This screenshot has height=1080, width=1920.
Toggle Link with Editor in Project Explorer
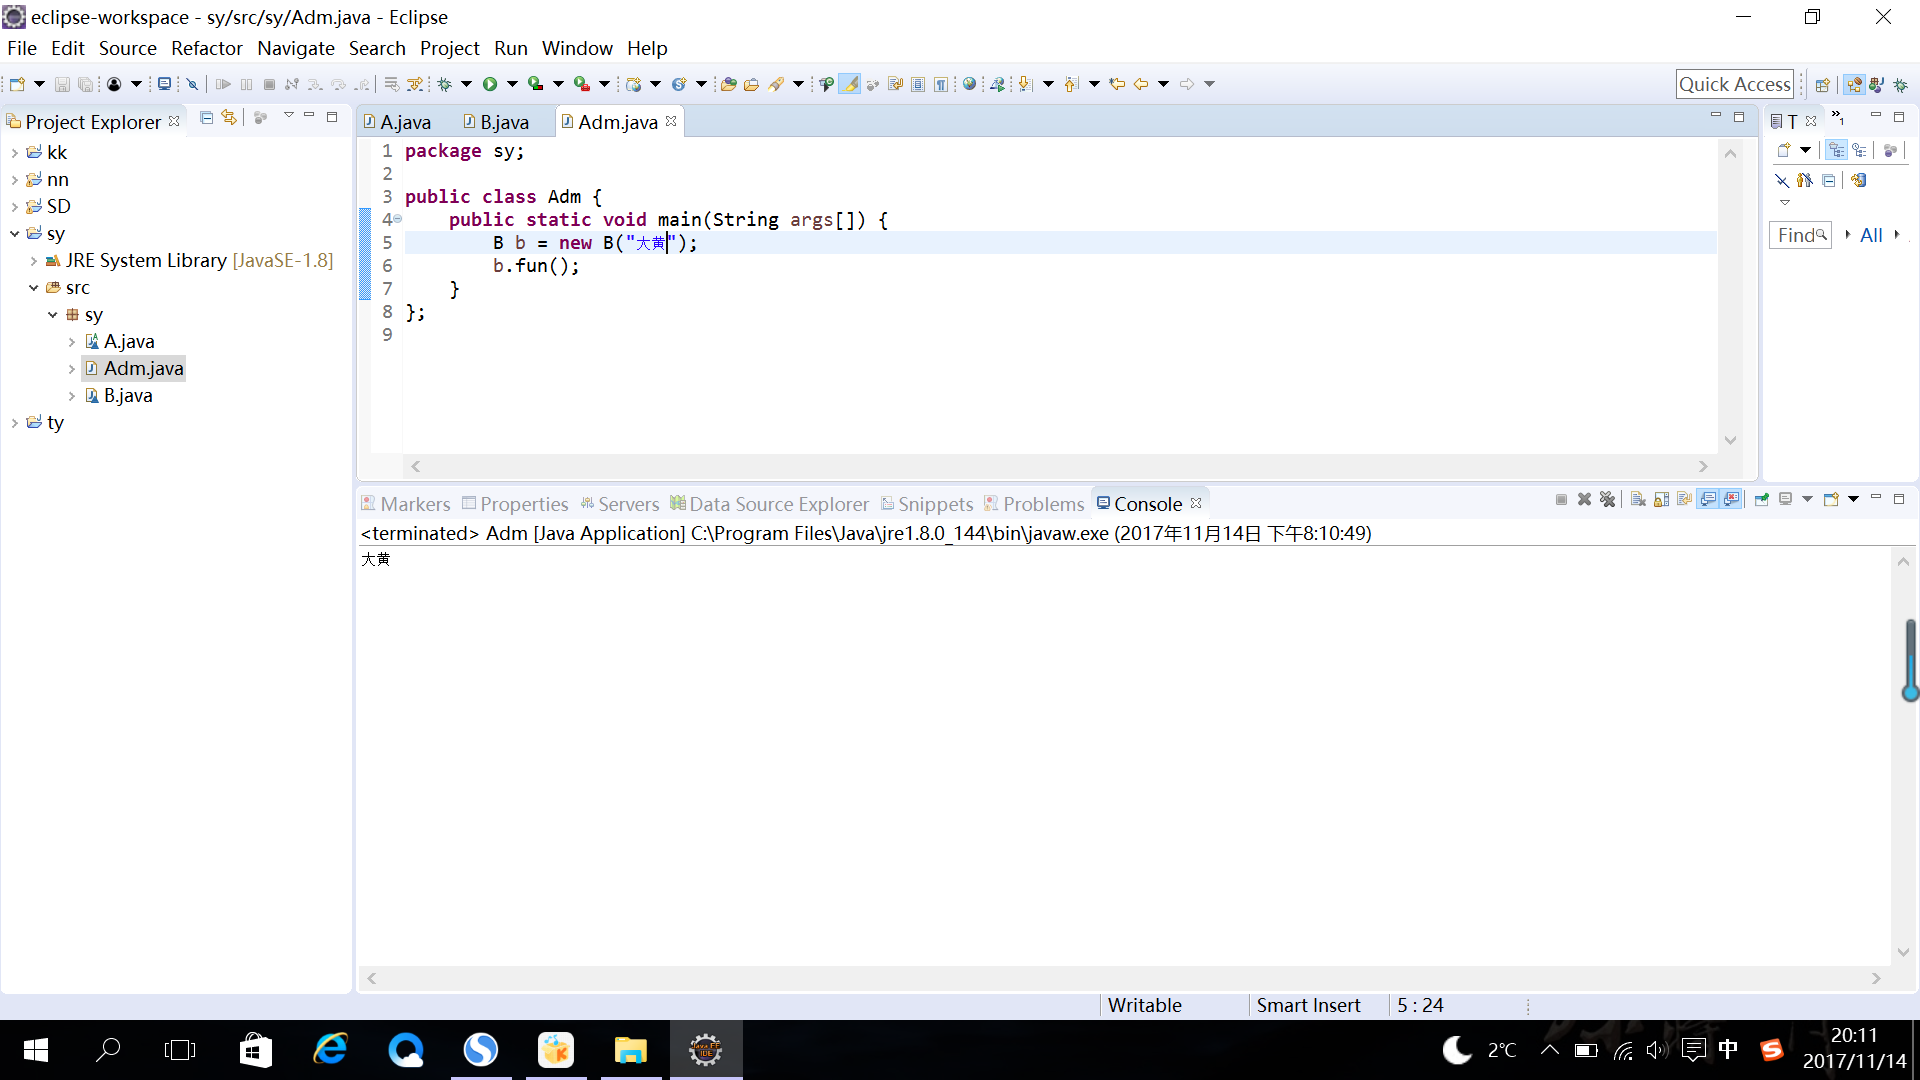229,118
